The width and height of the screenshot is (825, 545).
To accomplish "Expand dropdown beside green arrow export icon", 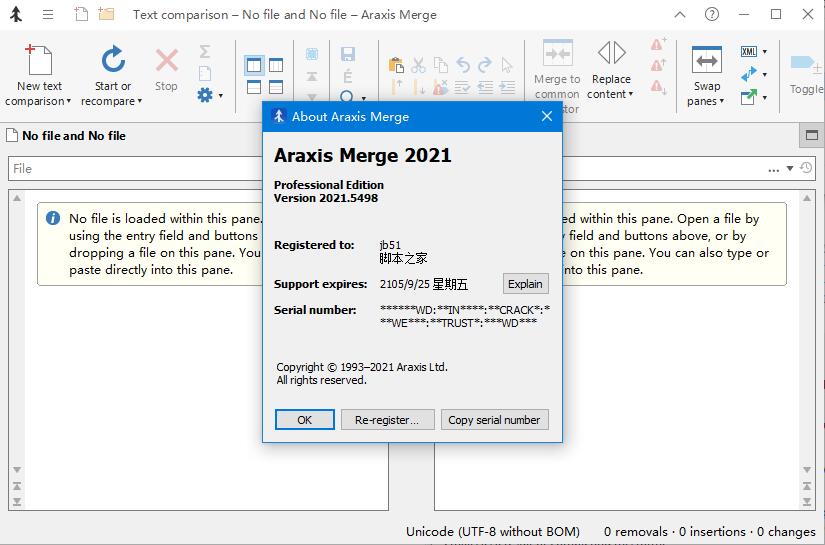I will (x=765, y=97).
